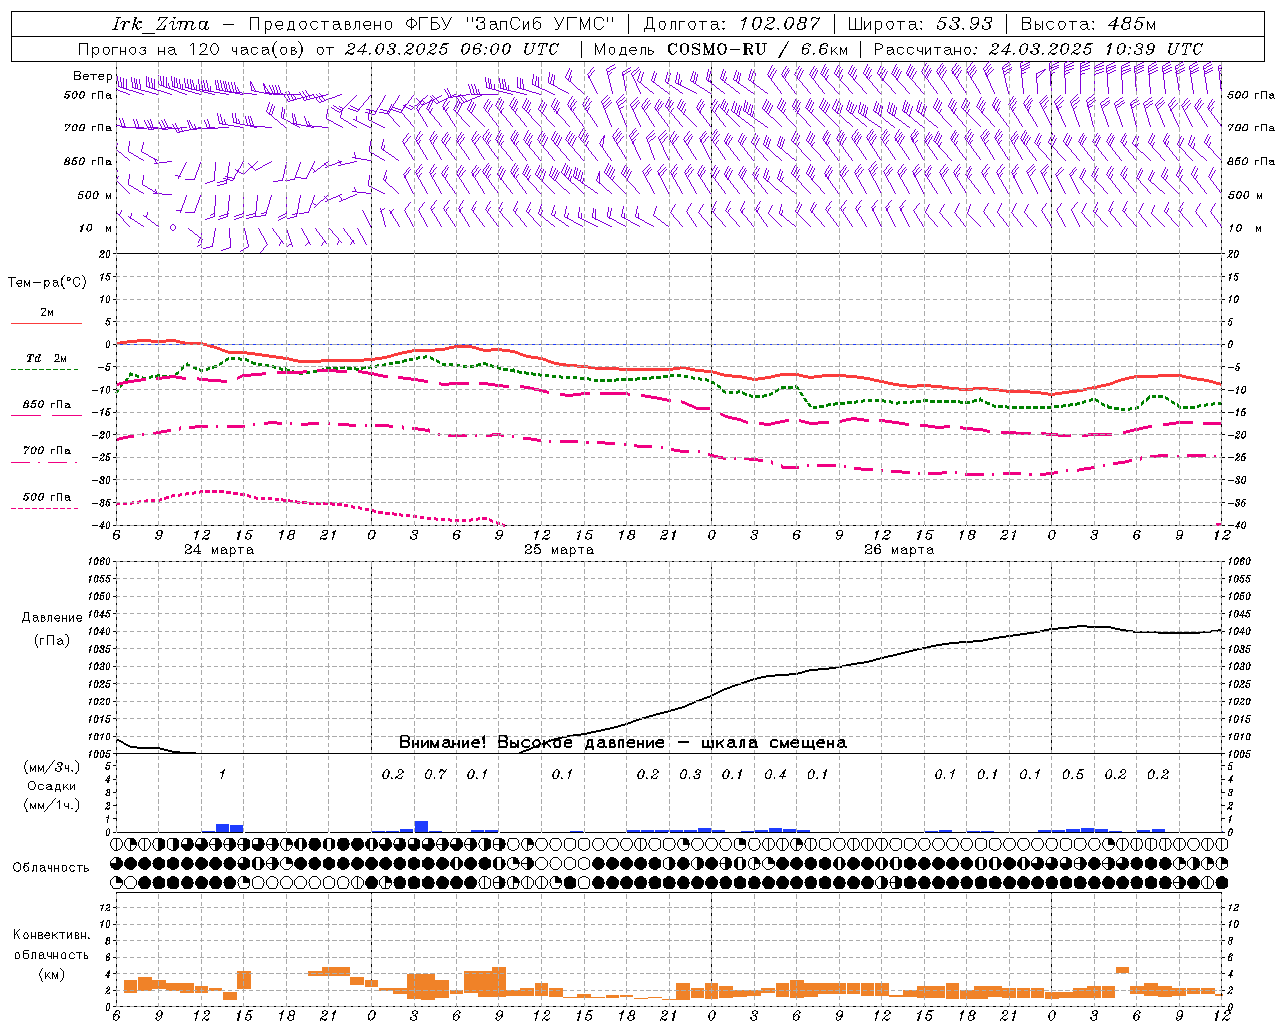The image size is (1280, 1024).
Task: Click the tallest blue precipitation bar on 25 марта
Action: 421,827
